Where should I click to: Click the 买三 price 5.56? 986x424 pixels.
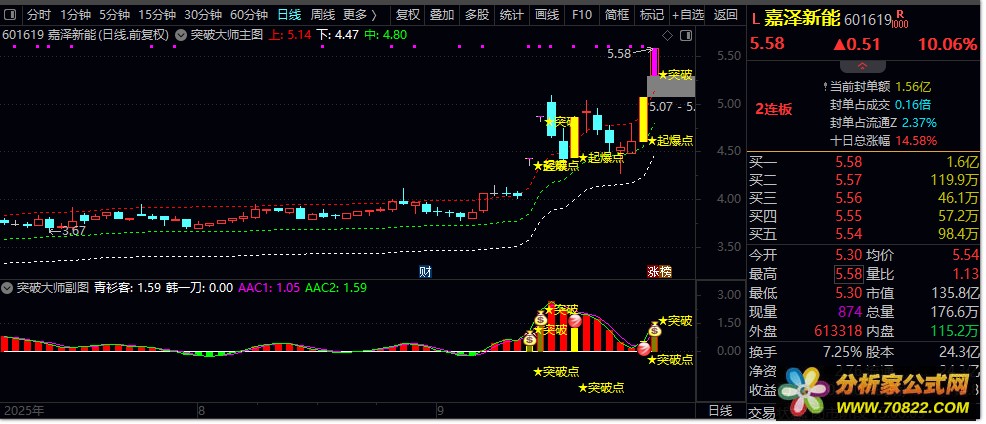click(848, 199)
